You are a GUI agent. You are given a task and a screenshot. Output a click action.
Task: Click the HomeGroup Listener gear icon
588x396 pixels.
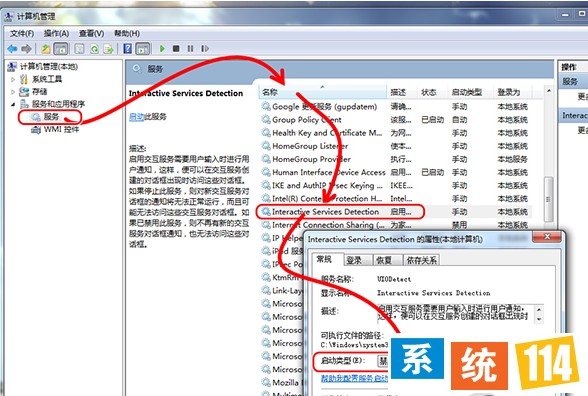click(266, 146)
